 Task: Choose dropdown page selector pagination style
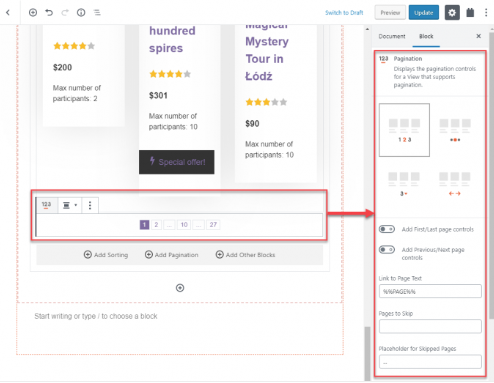point(404,183)
